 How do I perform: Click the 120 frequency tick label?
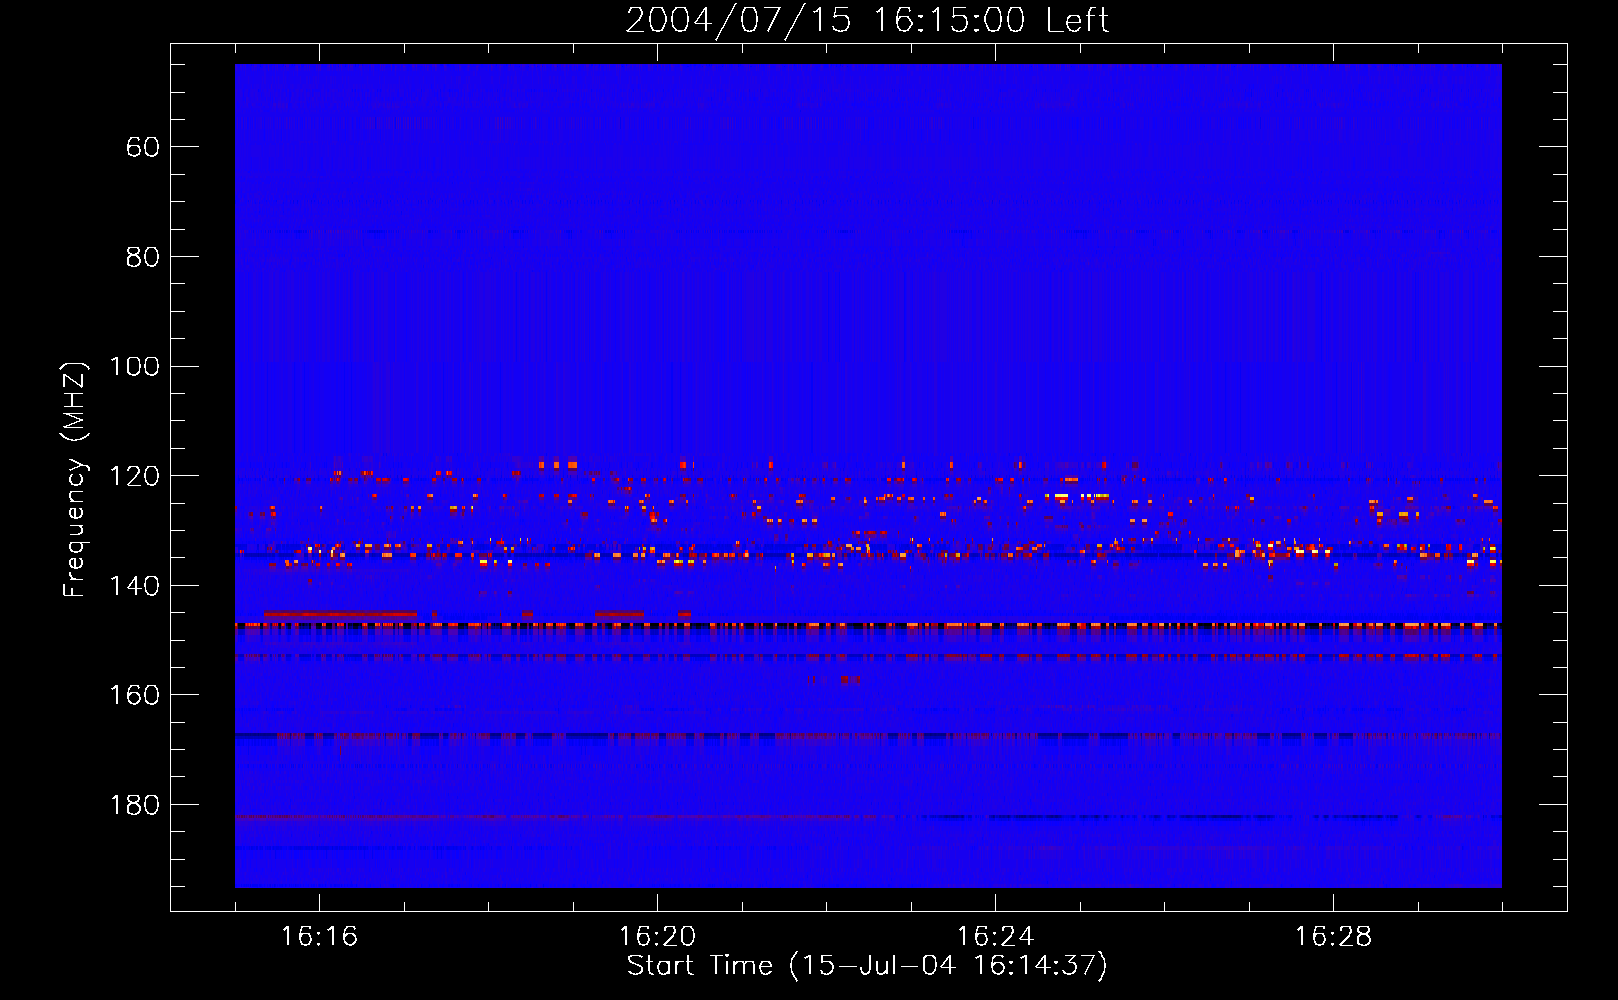pyautogui.click(x=135, y=476)
